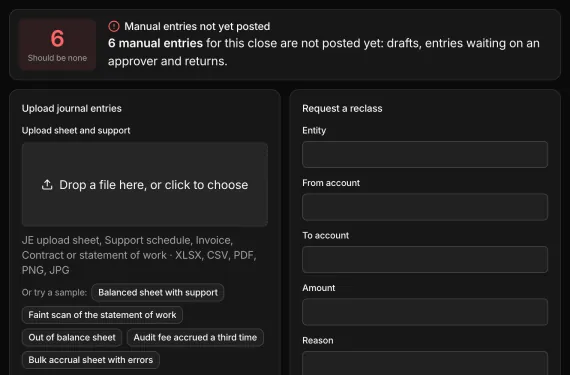Click the upload arrow icon in drop zone
The width and height of the screenshot is (570, 375).
(47, 185)
